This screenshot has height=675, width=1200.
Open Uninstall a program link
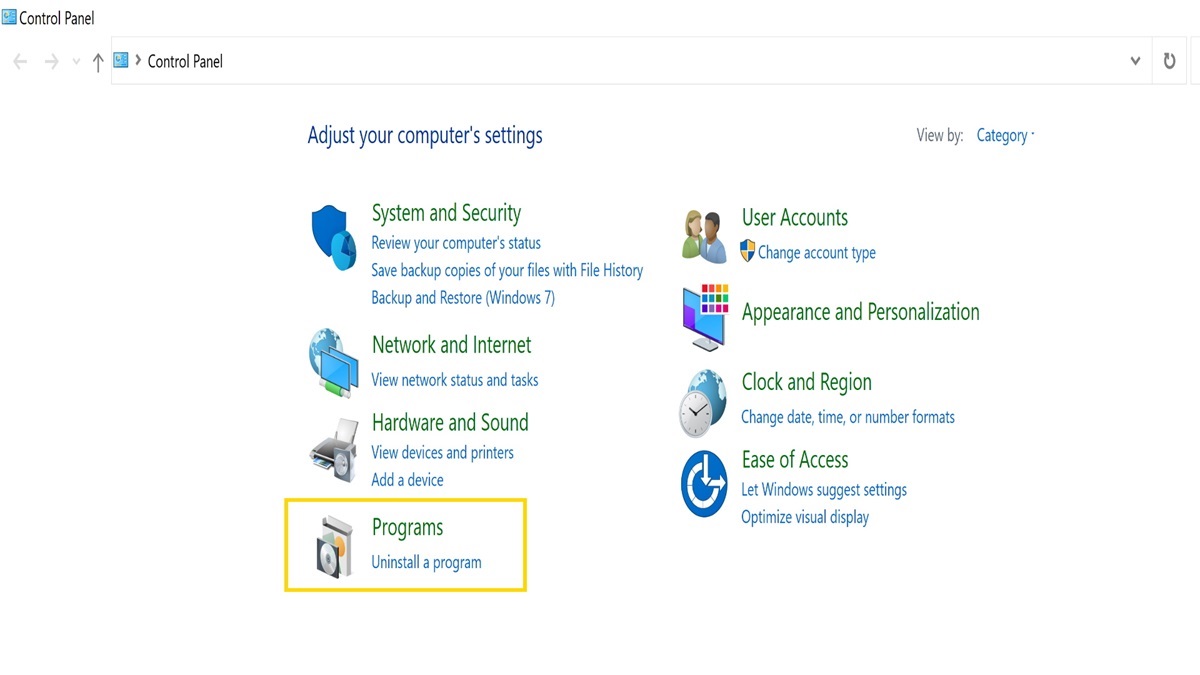[x=426, y=562]
